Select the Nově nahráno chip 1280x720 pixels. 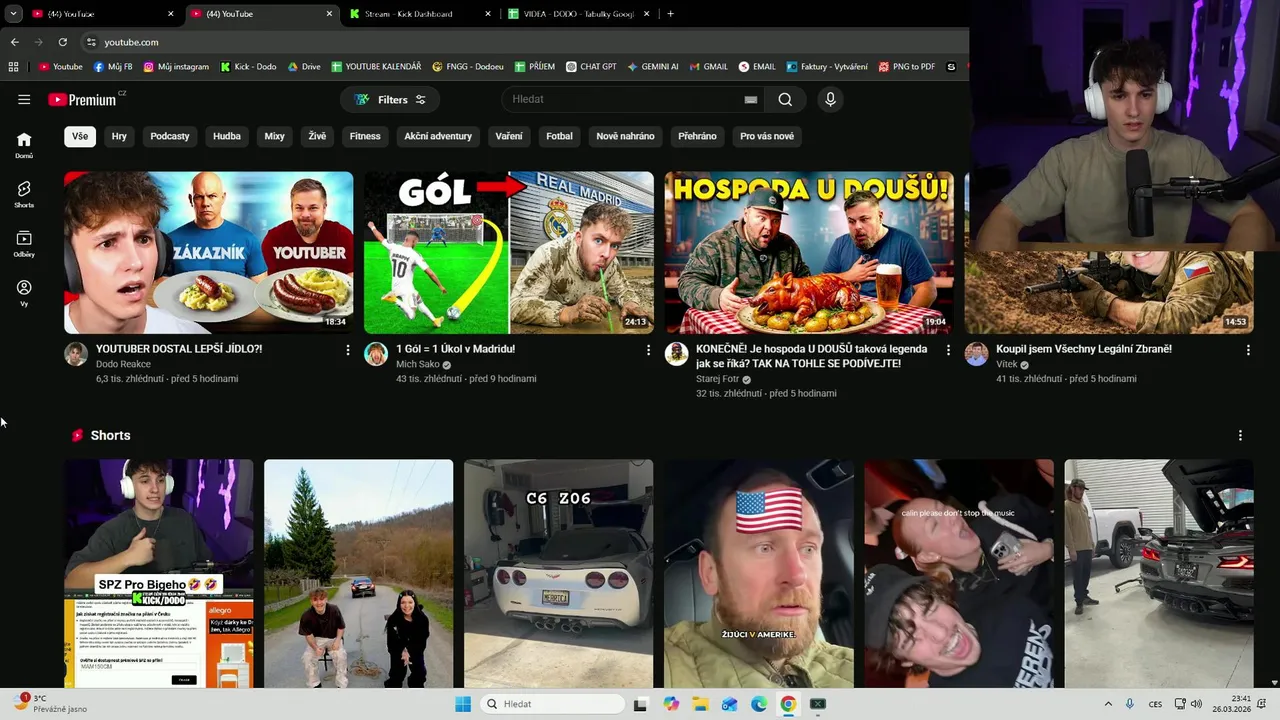click(x=625, y=136)
